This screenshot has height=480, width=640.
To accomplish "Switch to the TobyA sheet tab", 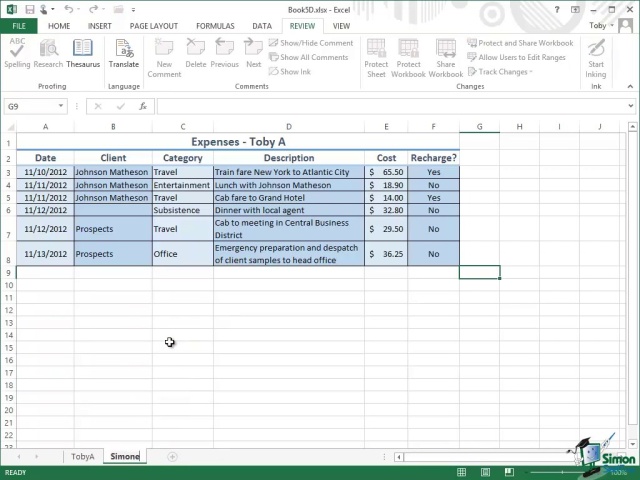I will click(82, 457).
